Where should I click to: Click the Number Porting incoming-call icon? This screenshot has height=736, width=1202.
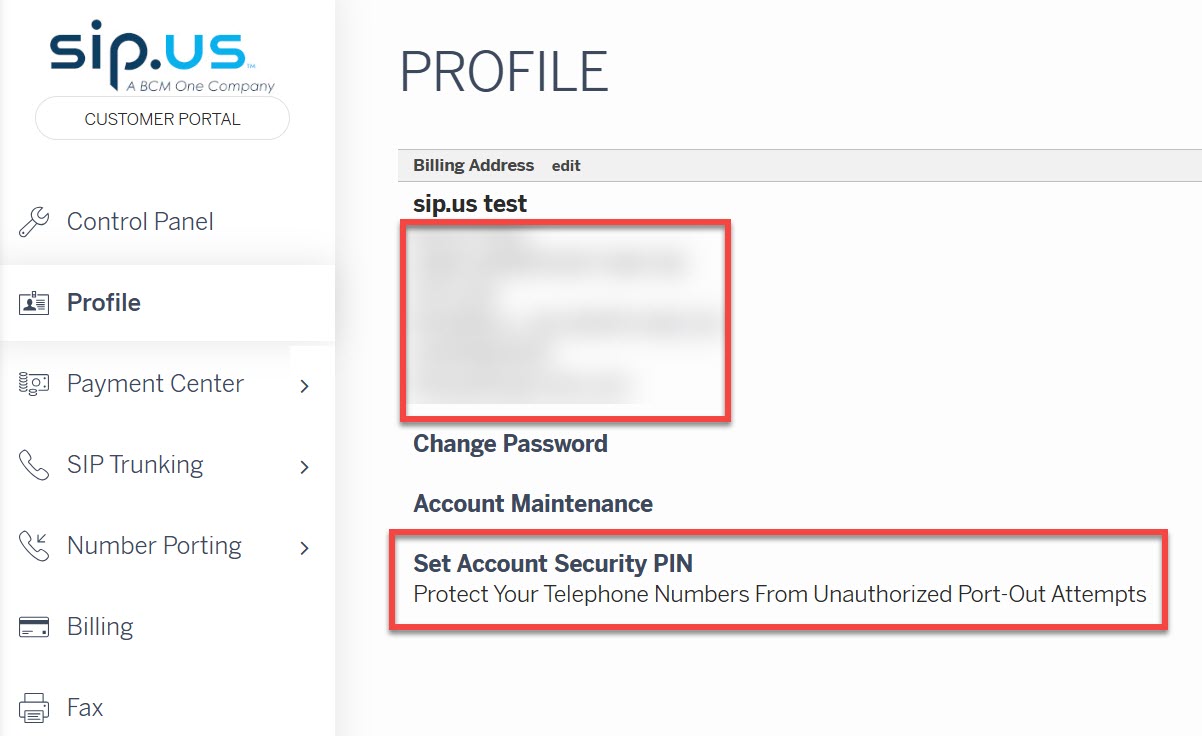click(34, 546)
